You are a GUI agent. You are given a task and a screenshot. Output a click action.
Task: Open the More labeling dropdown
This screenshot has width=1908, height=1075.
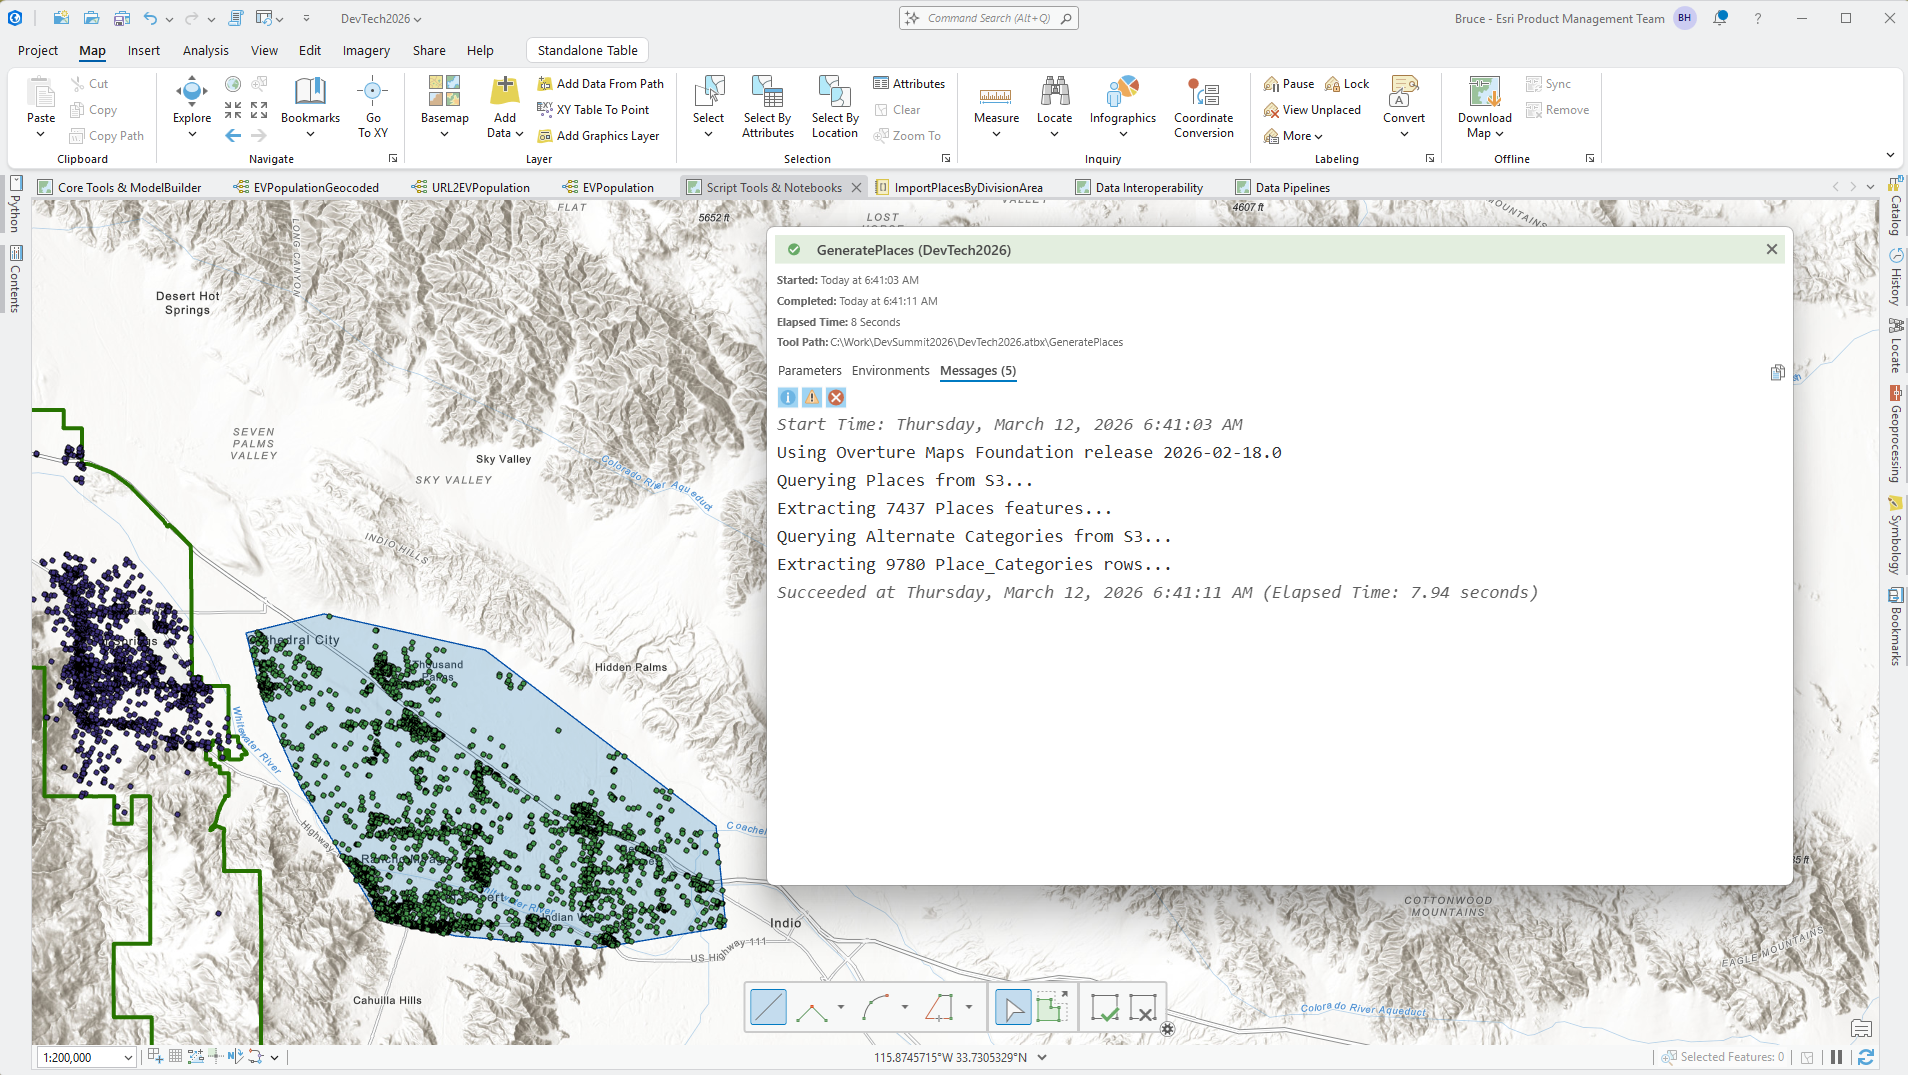(x=1293, y=136)
